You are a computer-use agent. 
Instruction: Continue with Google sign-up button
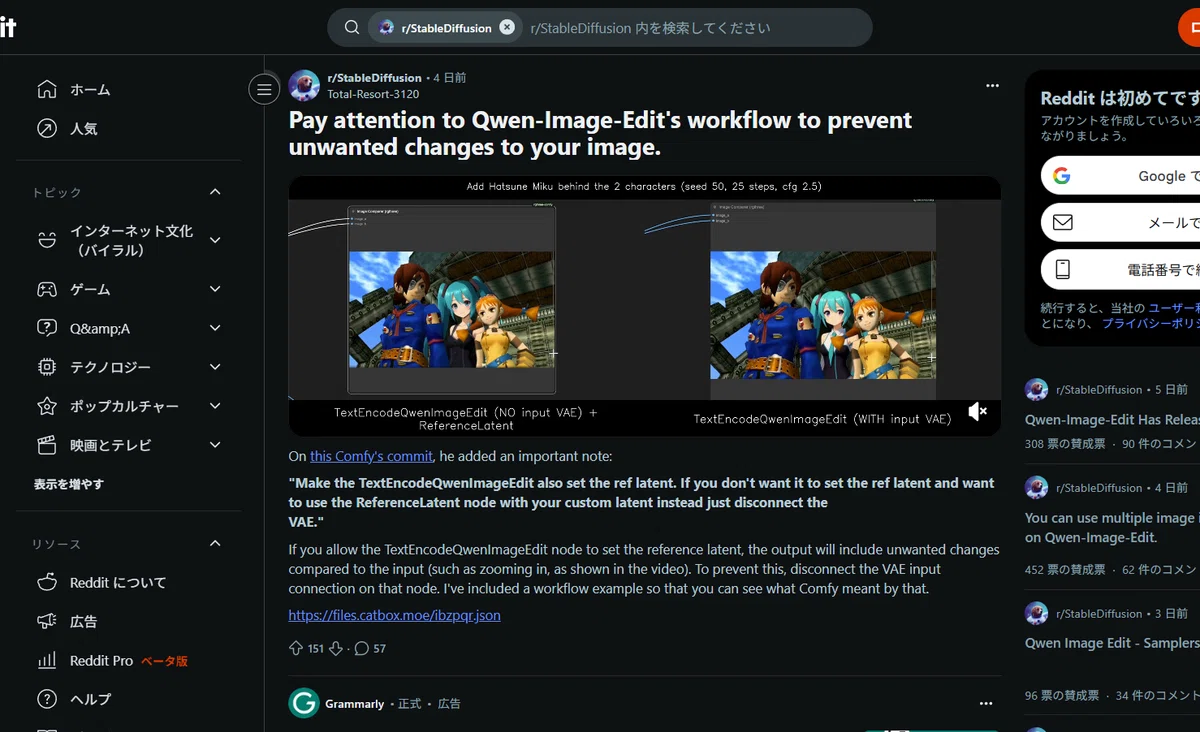pos(1120,175)
